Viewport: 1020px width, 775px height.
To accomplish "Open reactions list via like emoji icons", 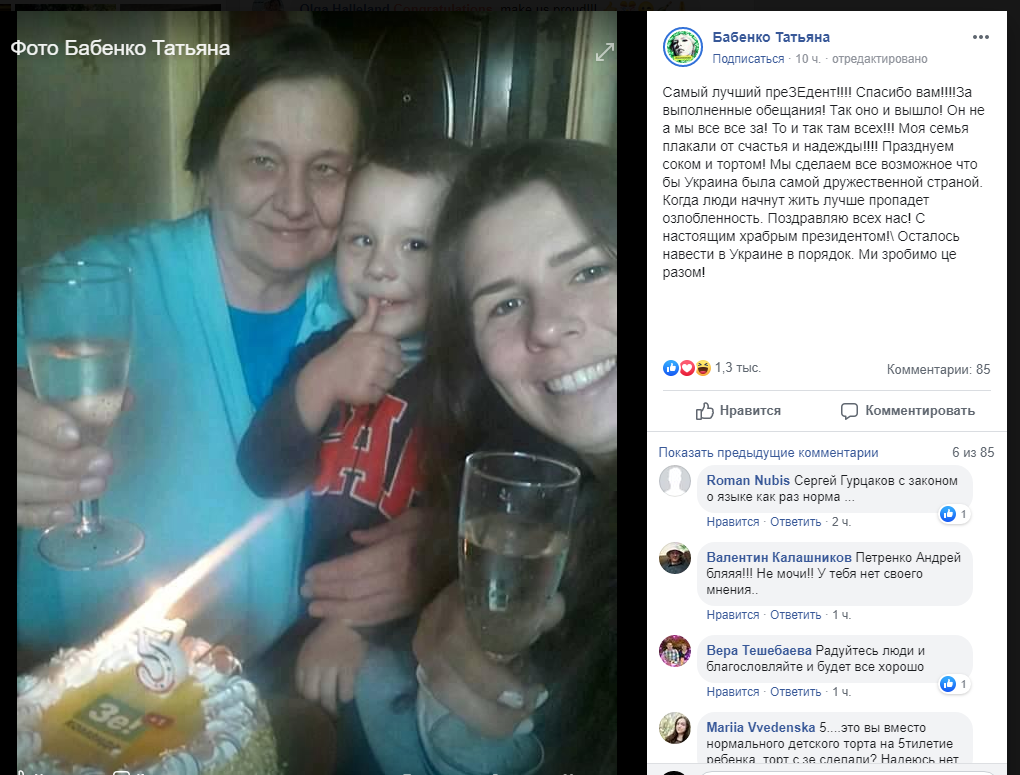I will (687, 368).
